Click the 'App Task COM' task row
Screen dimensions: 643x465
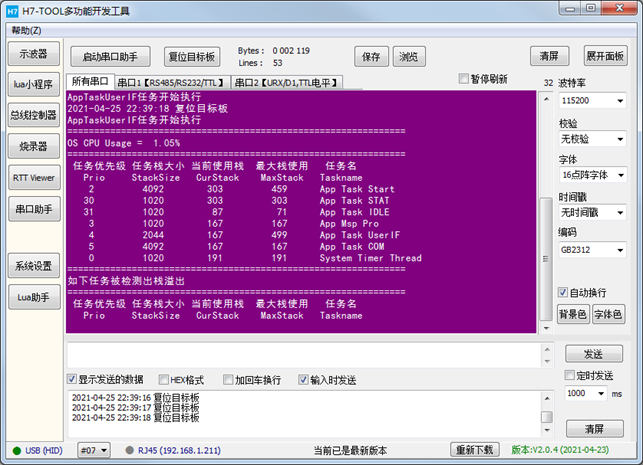tap(236, 246)
